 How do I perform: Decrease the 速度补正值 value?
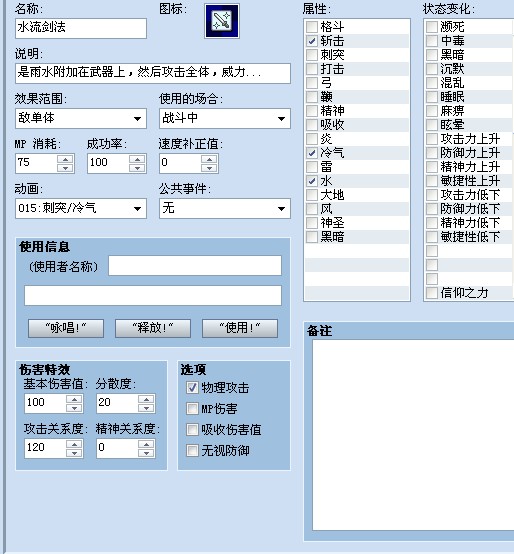click(209, 168)
